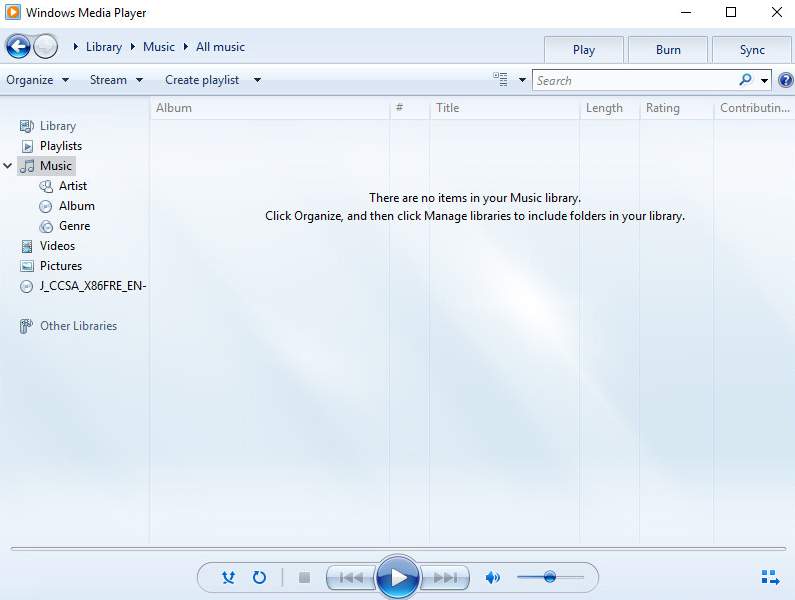Open the View options dropdown arrow
795x600 pixels.
[x=522, y=80]
